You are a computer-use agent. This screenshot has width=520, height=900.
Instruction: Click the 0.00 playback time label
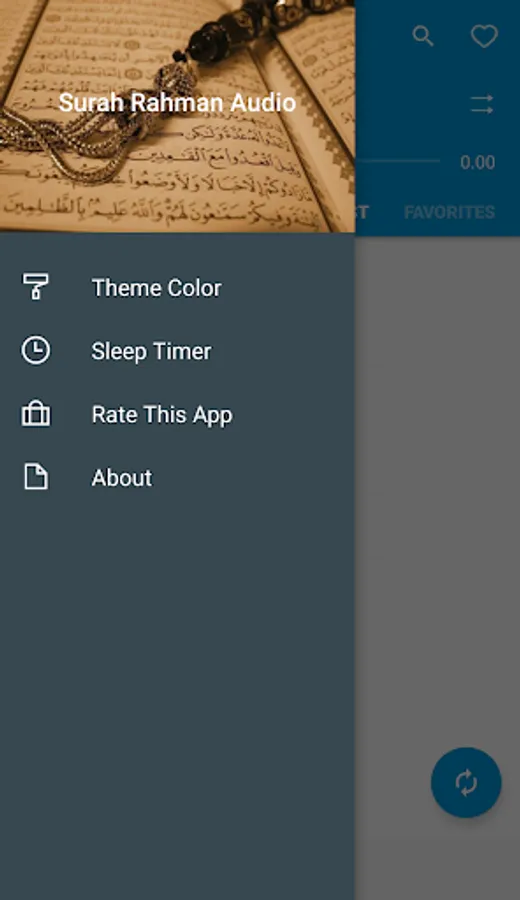click(x=478, y=162)
